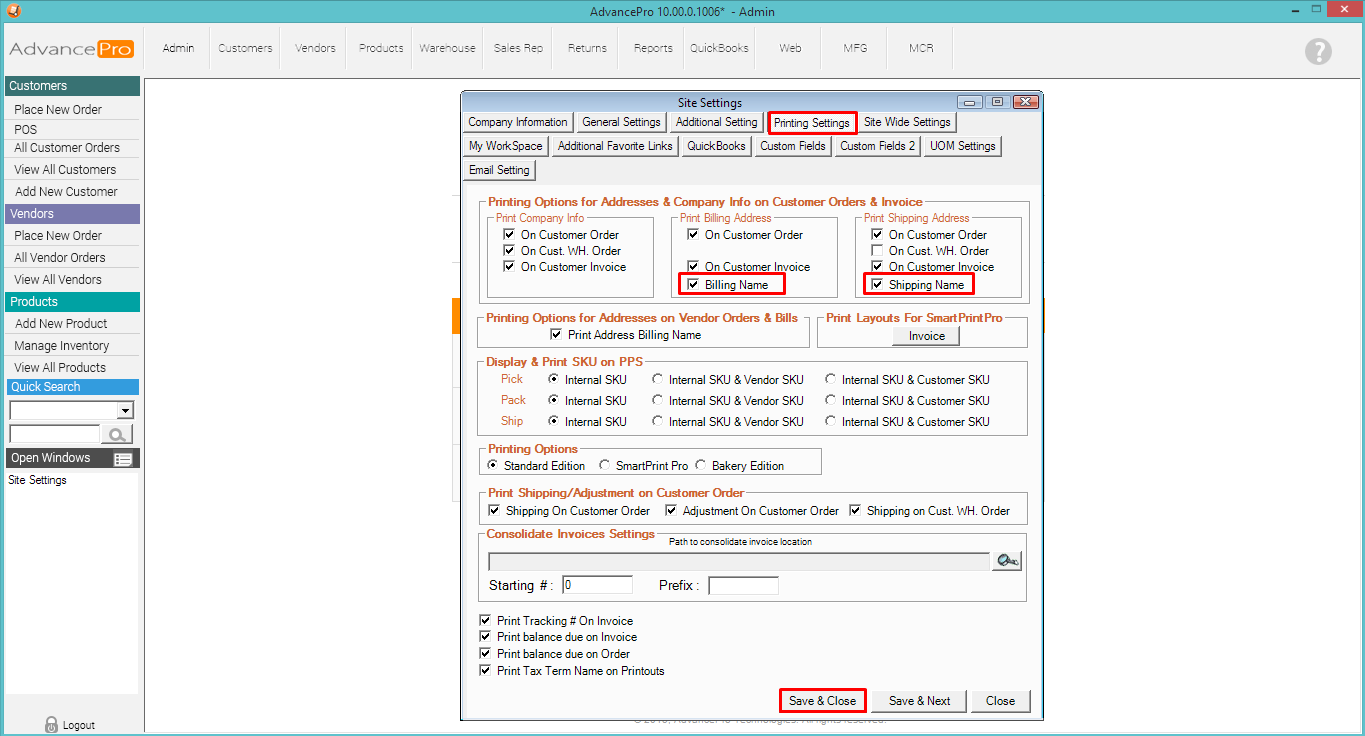Uncheck the Billing Name checkbox
This screenshot has height=736, width=1365.
click(x=693, y=285)
